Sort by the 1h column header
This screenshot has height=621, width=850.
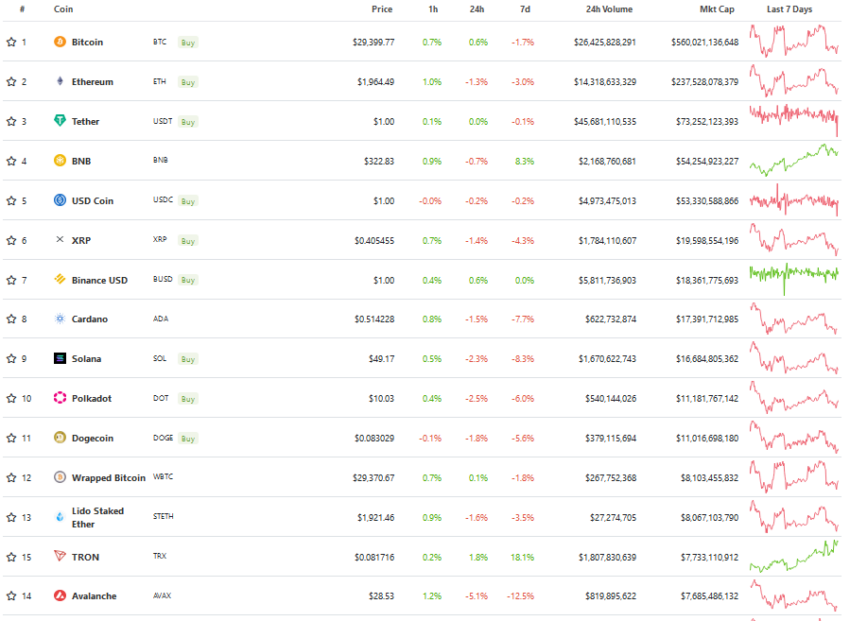[x=433, y=9]
